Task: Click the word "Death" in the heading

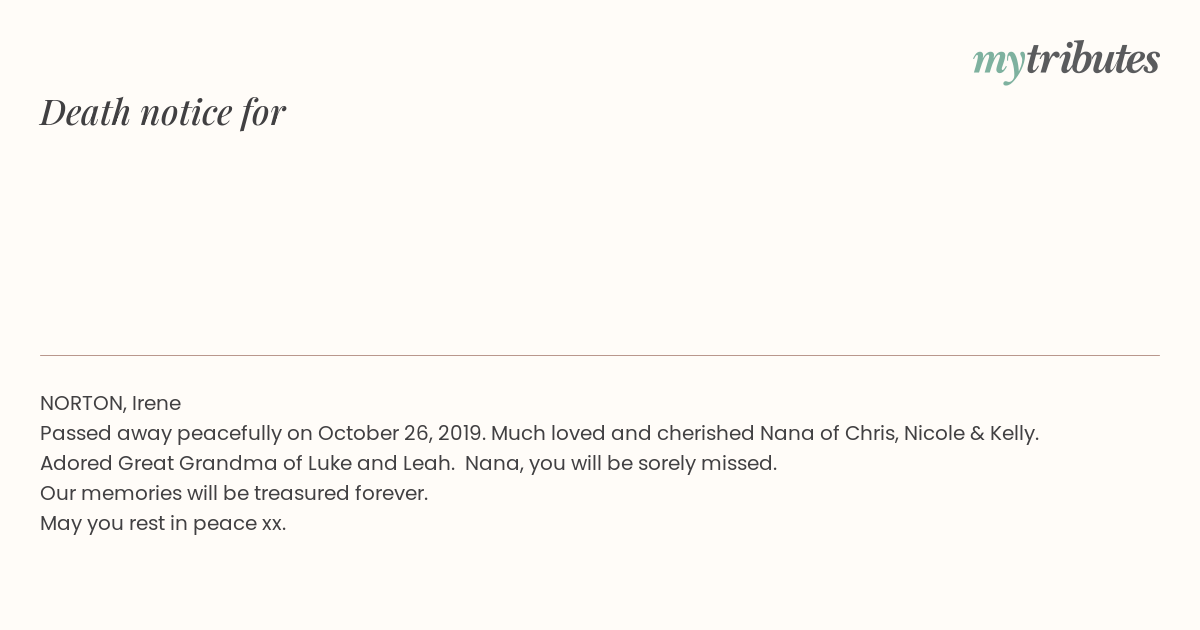Action: pos(85,112)
